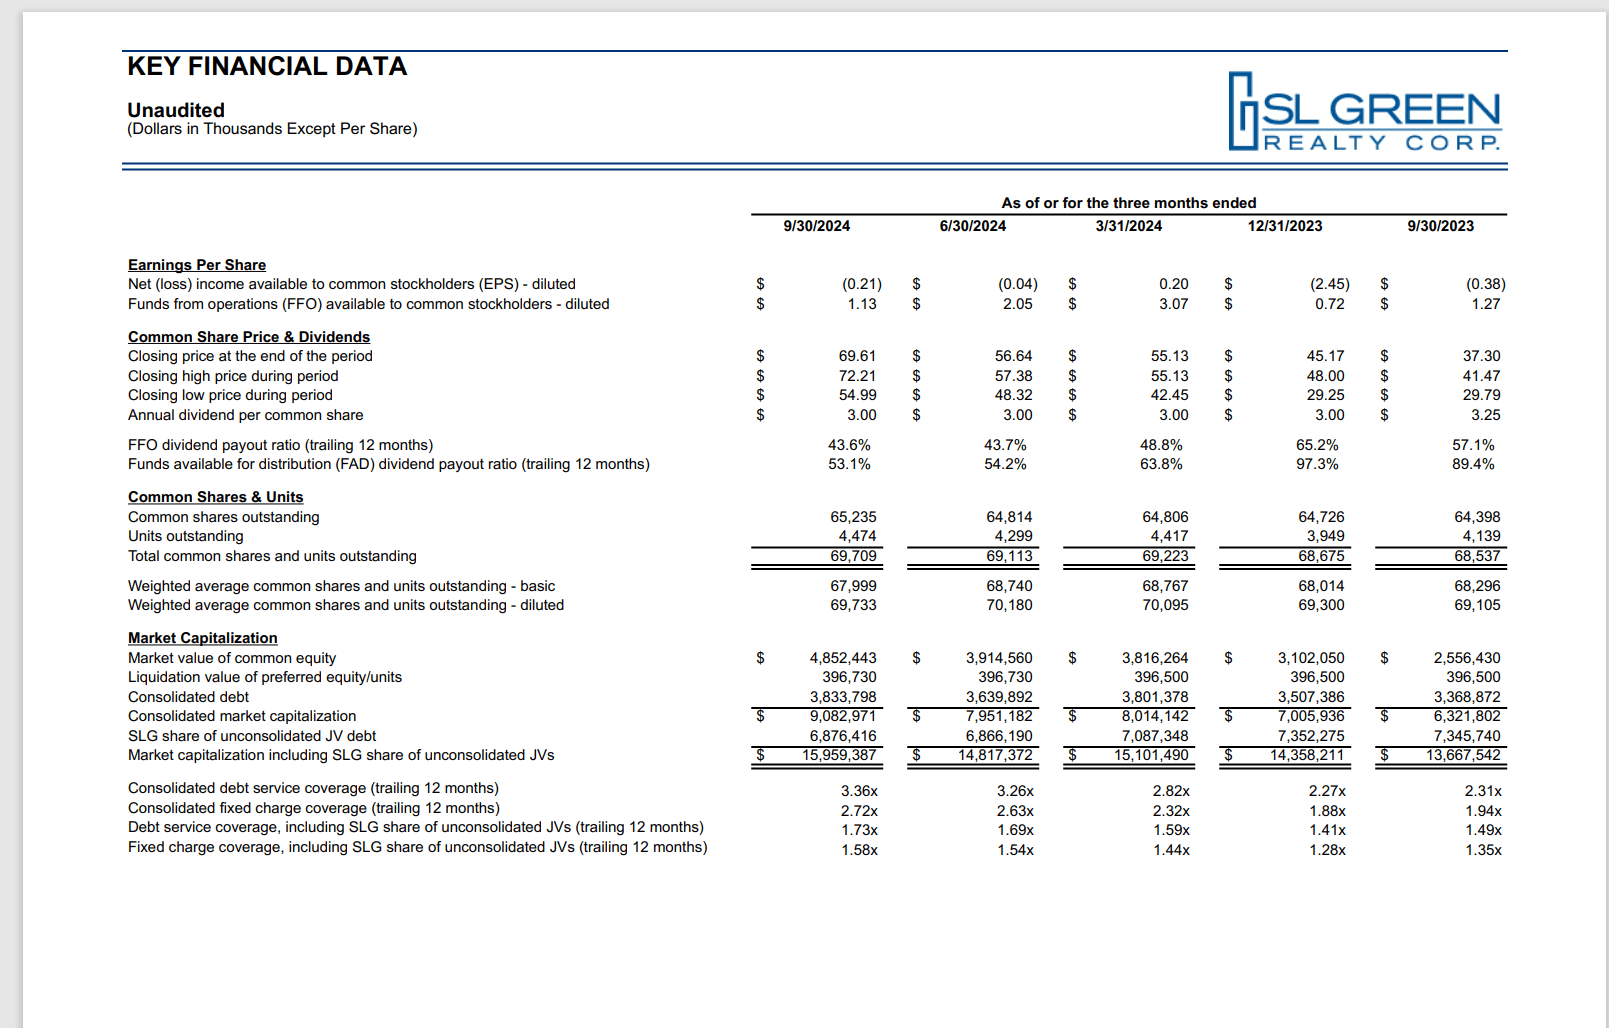Click the KEY FINANCIAL DATA heading
The image size is (1609, 1028).
(266, 66)
